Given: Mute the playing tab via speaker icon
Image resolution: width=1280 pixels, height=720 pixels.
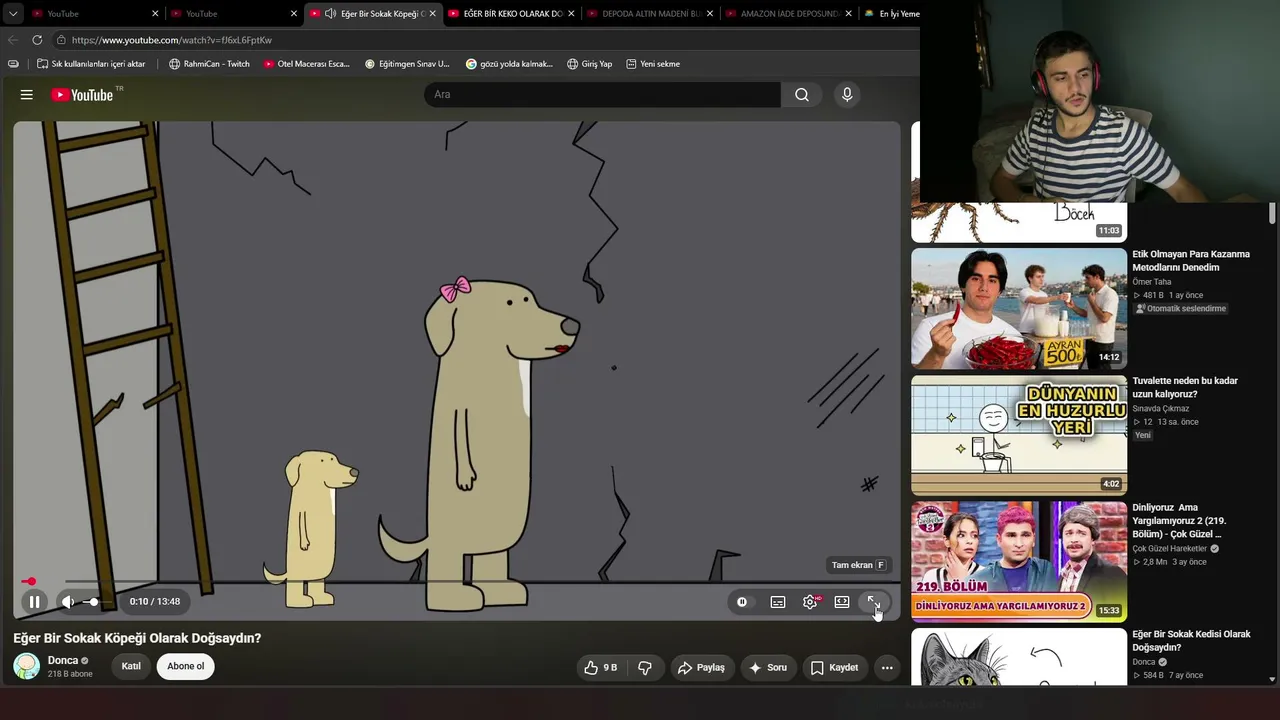Looking at the screenshot, I should click(330, 14).
